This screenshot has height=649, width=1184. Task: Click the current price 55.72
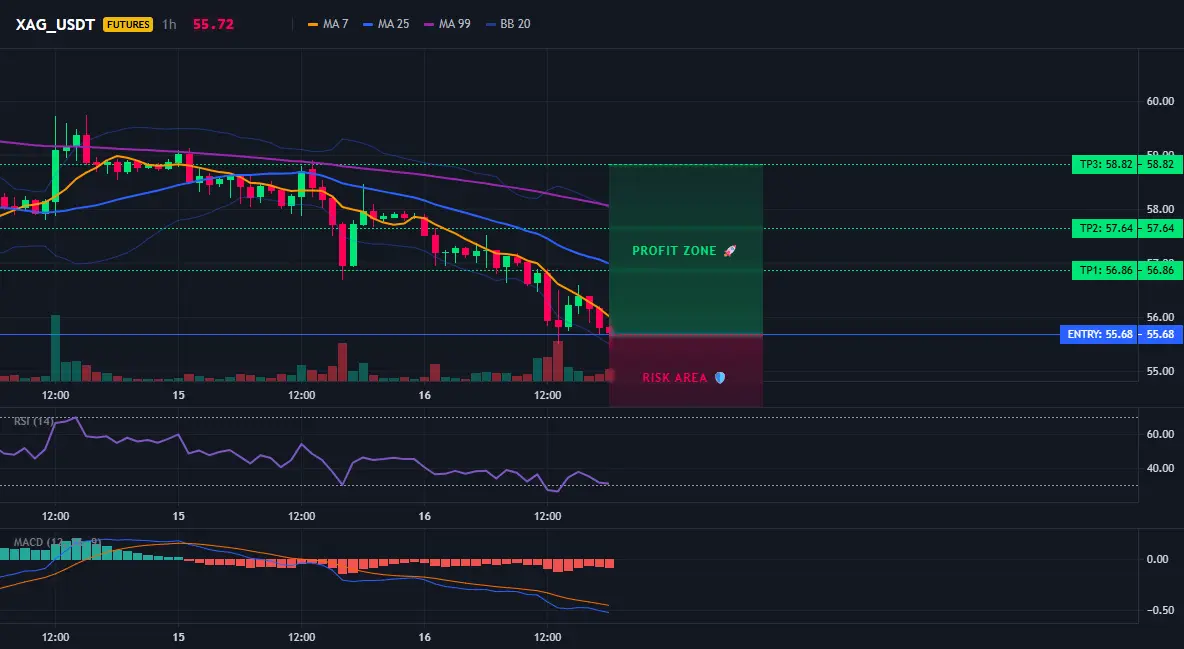click(x=213, y=24)
